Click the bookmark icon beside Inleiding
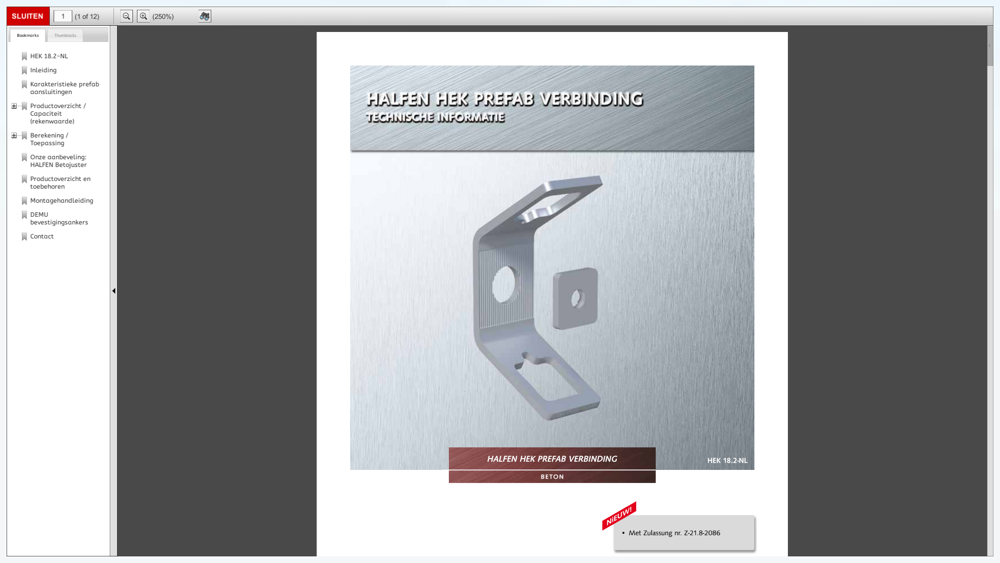1000x563 pixels. (x=24, y=70)
